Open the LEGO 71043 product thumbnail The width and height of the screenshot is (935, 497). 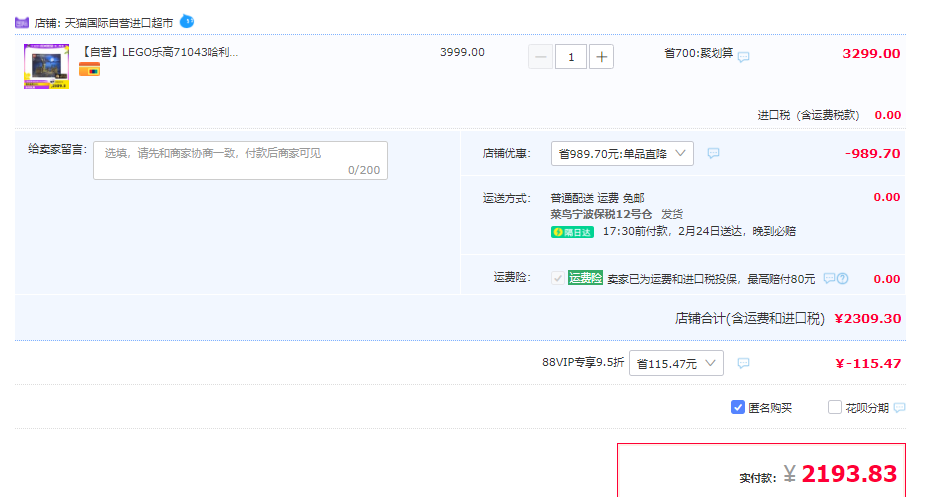[x=47, y=66]
